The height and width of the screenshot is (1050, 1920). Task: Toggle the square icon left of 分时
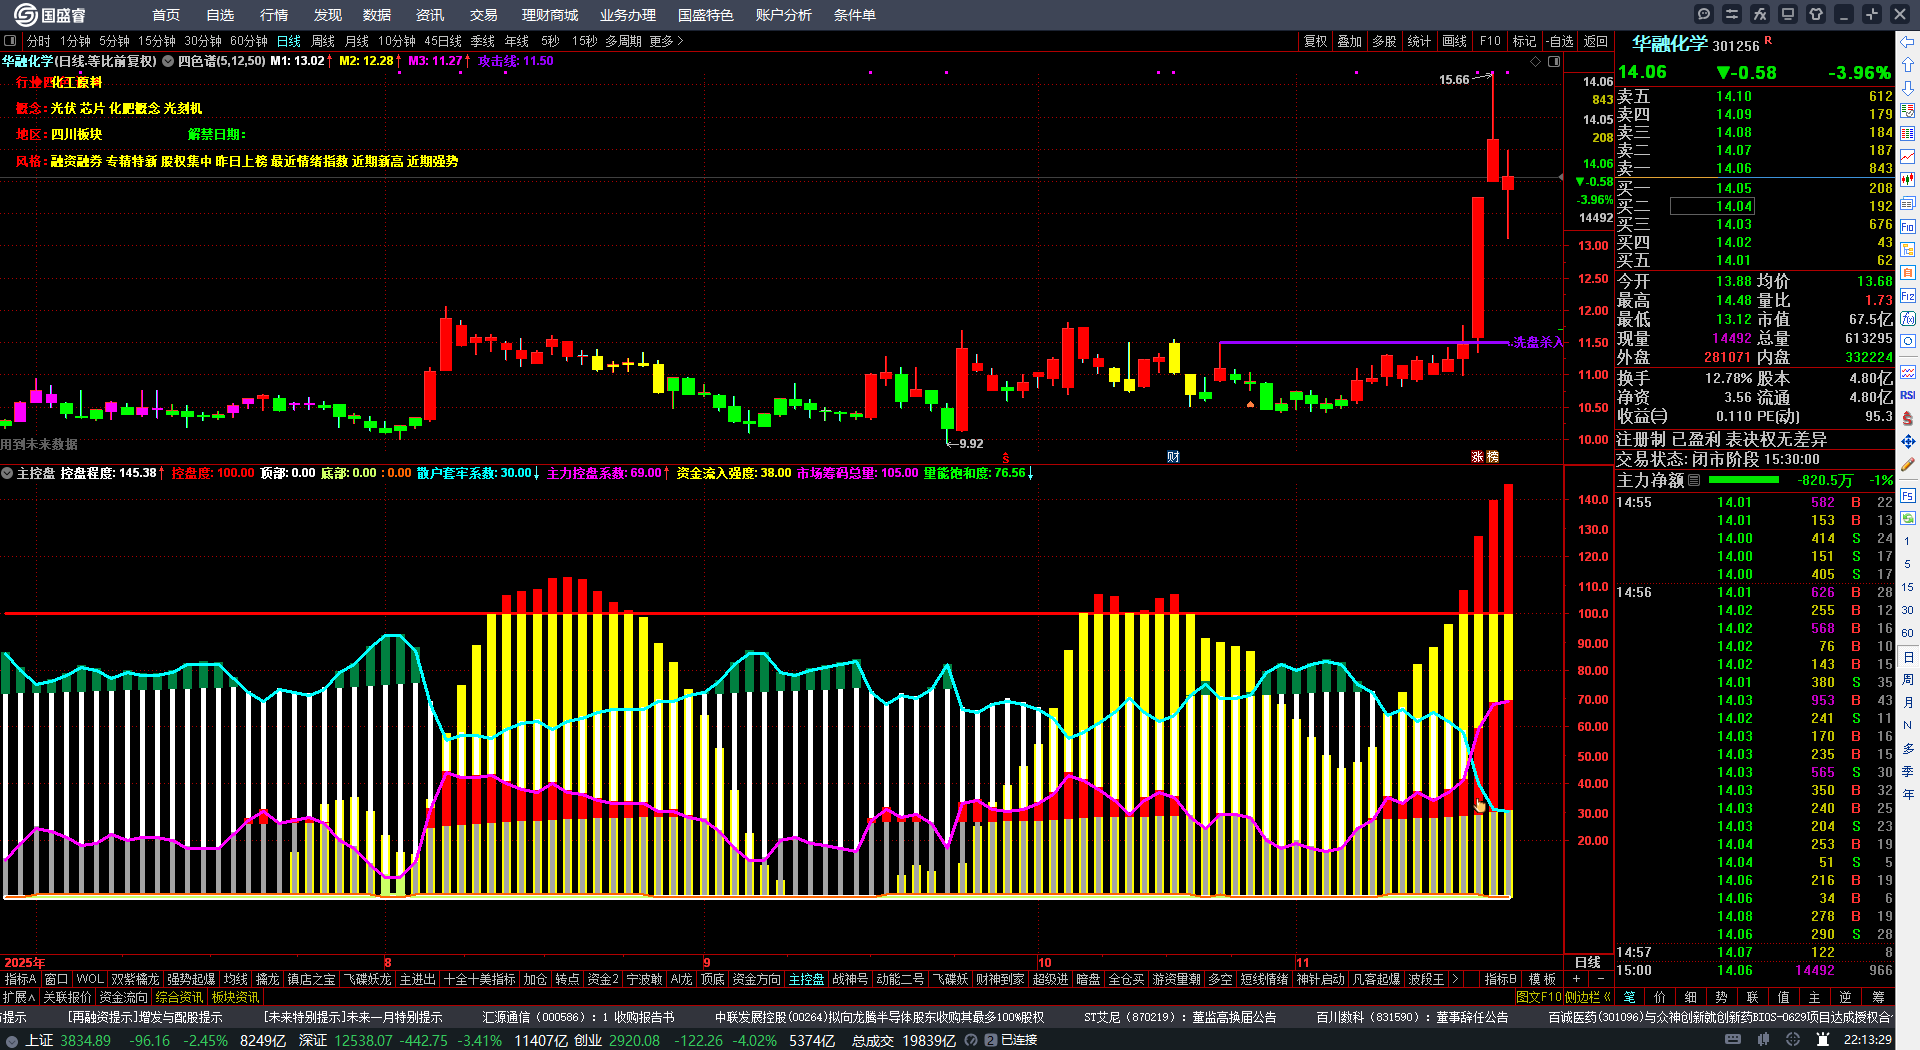(x=10, y=41)
